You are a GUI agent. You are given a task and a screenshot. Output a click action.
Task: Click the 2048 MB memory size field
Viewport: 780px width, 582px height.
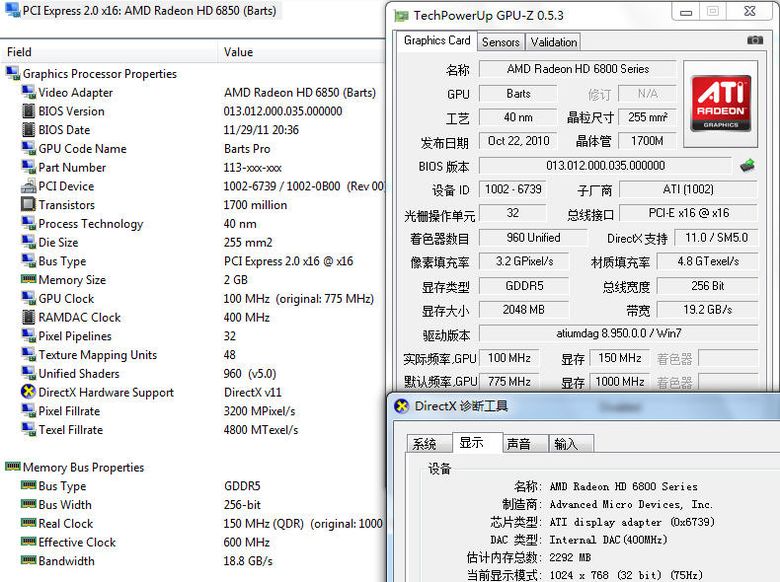point(523,310)
